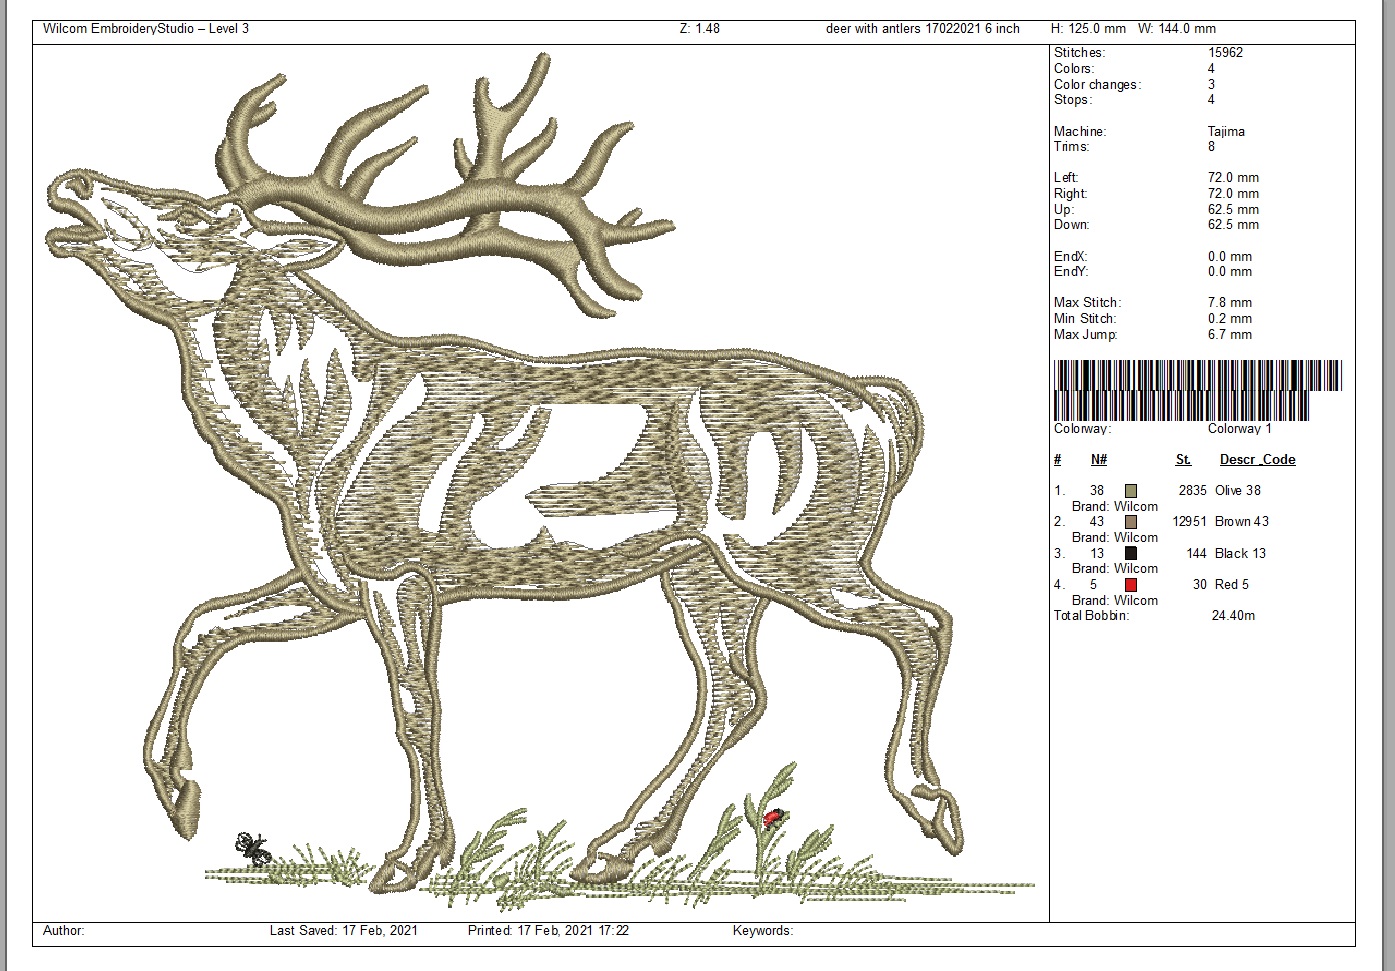Click the Brown 43 thread swatch

(1130, 522)
